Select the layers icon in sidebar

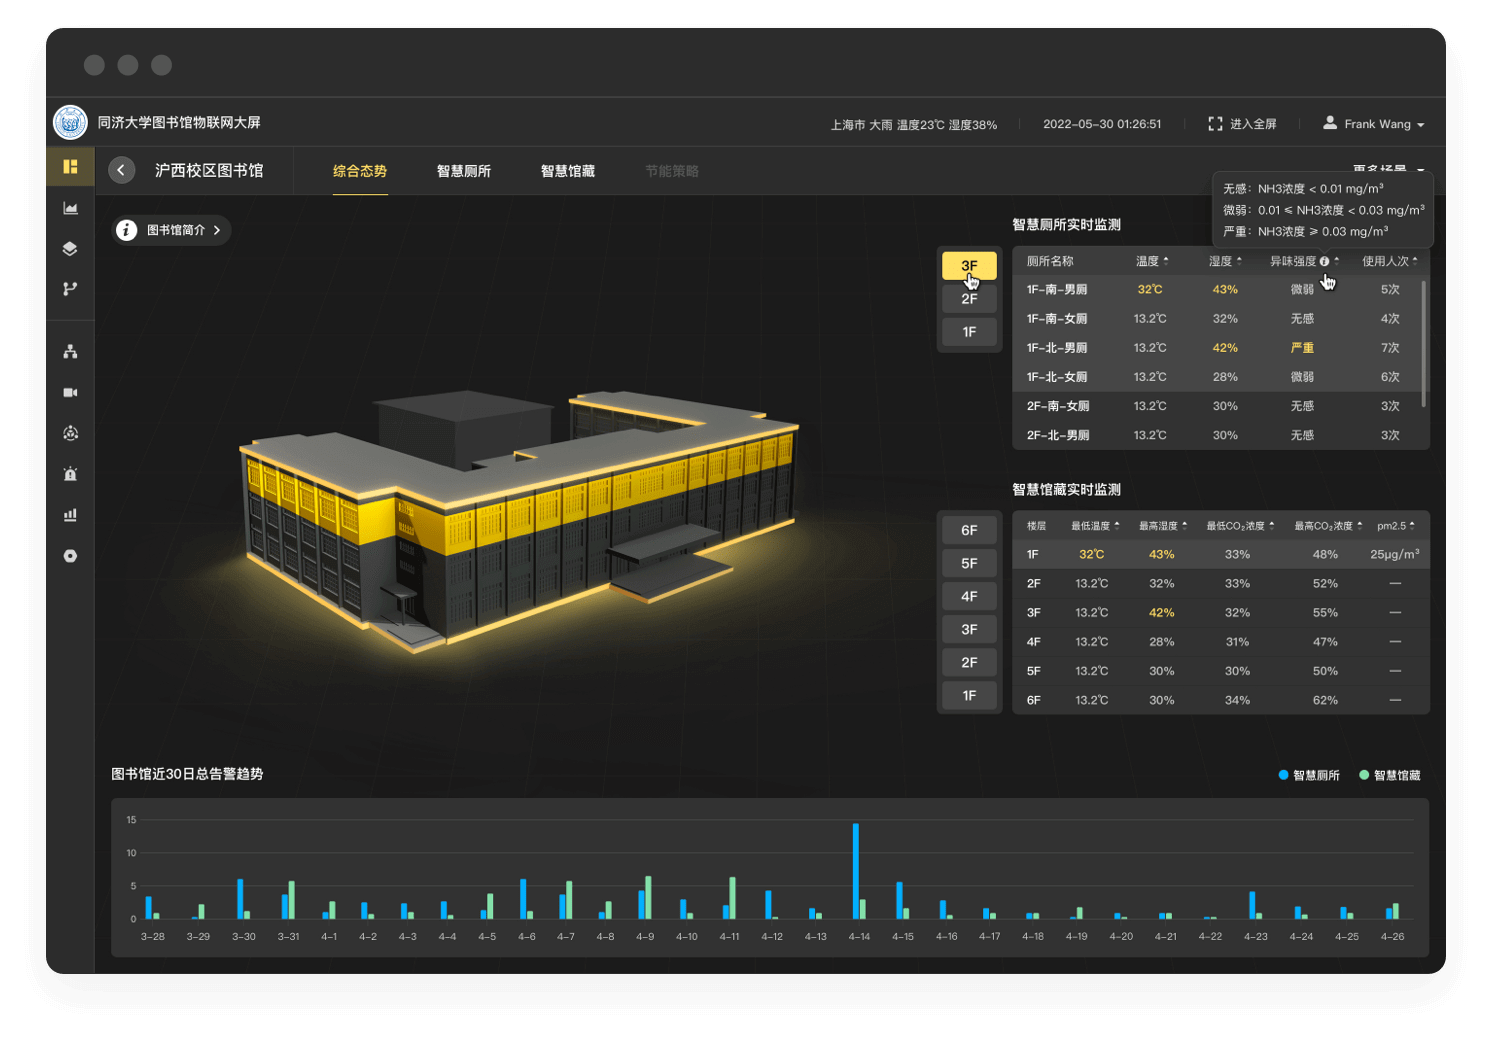click(70, 248)
